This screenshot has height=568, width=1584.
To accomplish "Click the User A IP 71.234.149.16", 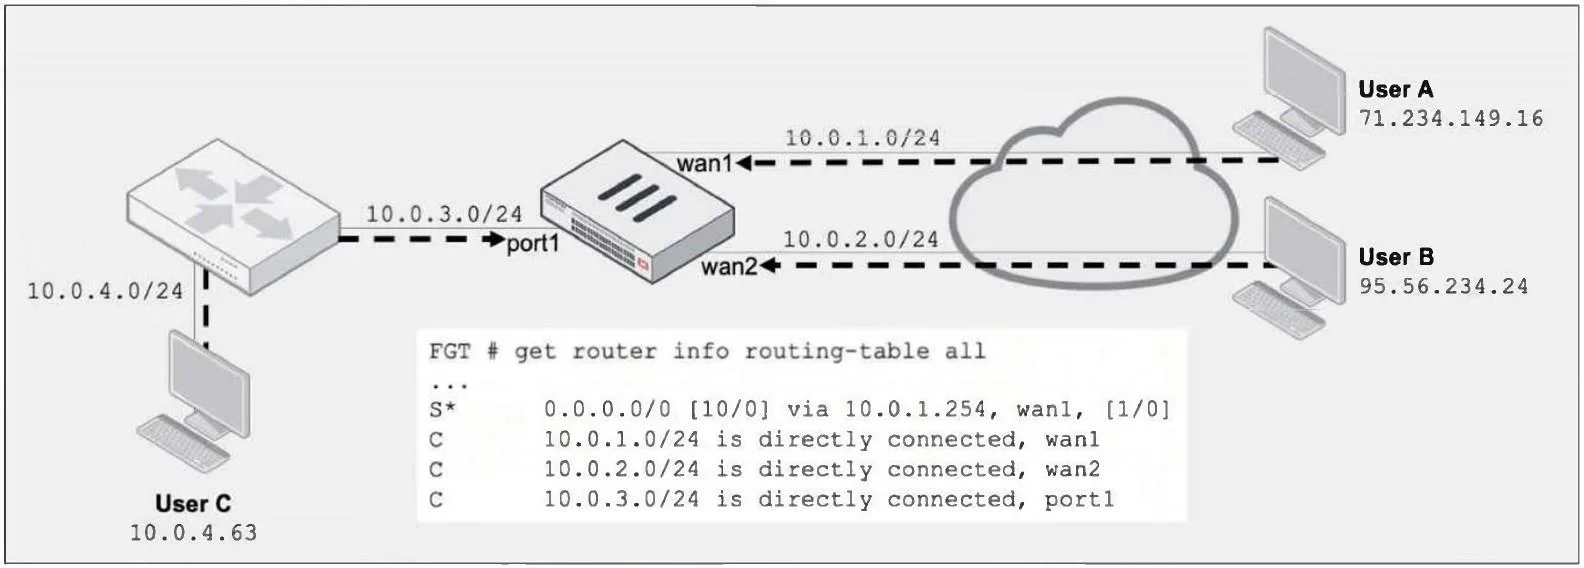I will pos(1451,118).
